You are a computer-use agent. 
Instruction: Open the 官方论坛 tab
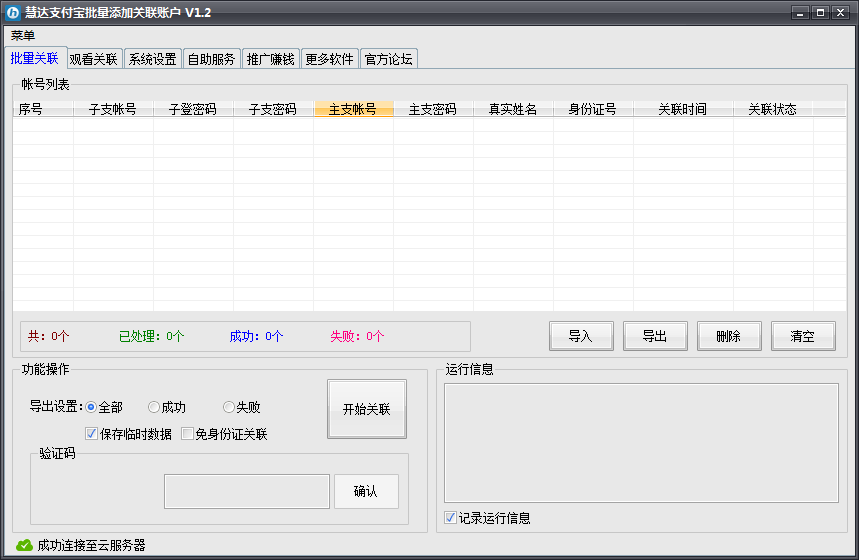pyautogui.click(x=388, y=59)
